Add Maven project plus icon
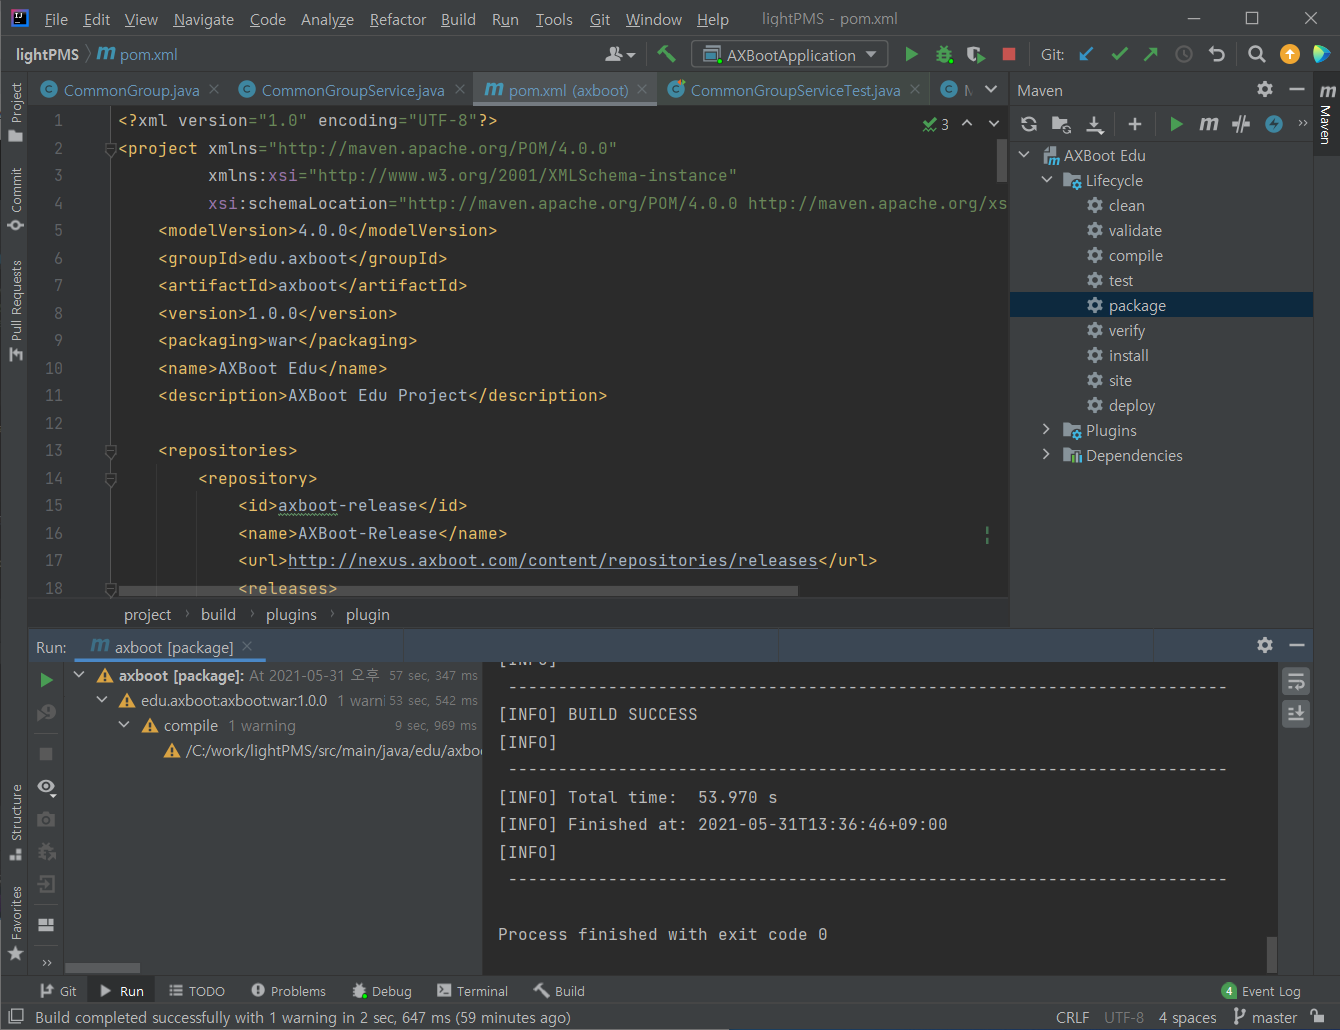Screen dimensions: 1340x1030 [x=1135, y=124]
